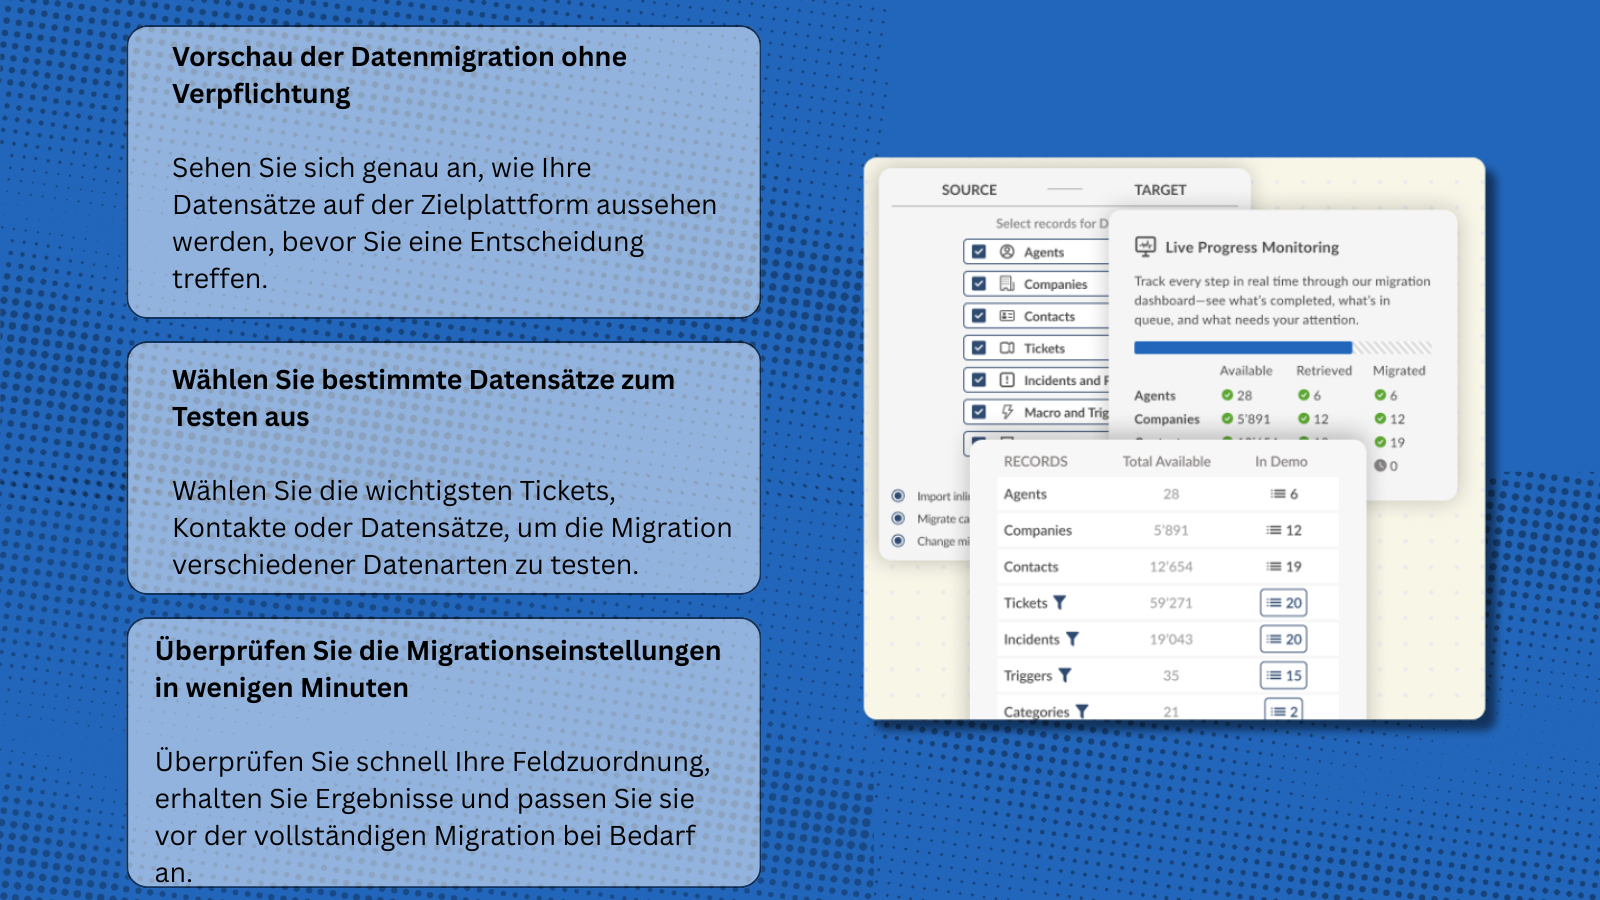The height and width of the screenshot is (900, 1600).
Task: Click the filter icon next to Triggers
Action: point(1065,676)
